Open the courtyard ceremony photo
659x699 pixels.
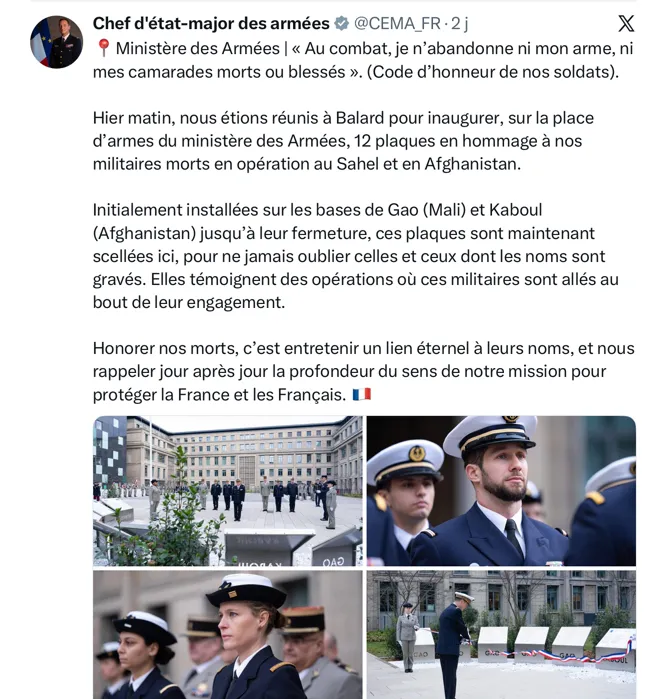click(x=227, y=491)
